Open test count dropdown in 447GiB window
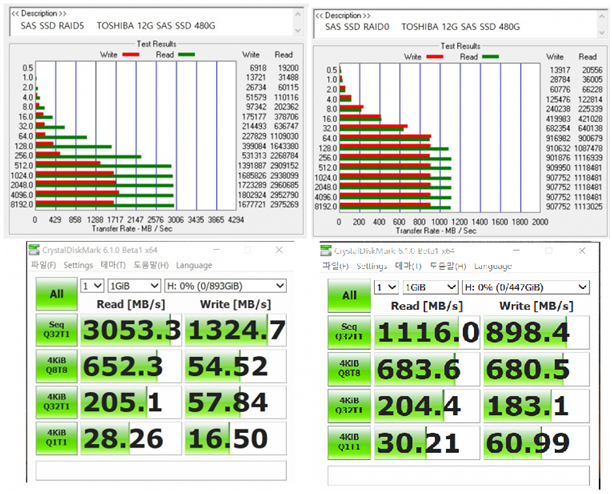 pos(386,288)
